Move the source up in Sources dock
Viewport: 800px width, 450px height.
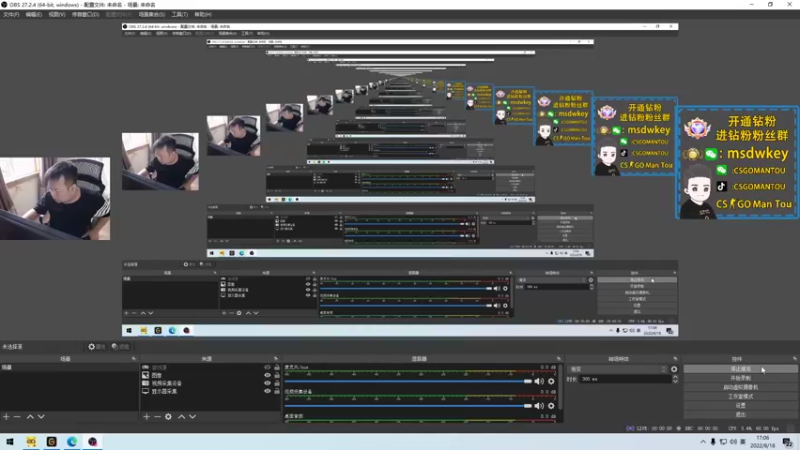coord(182,417)
